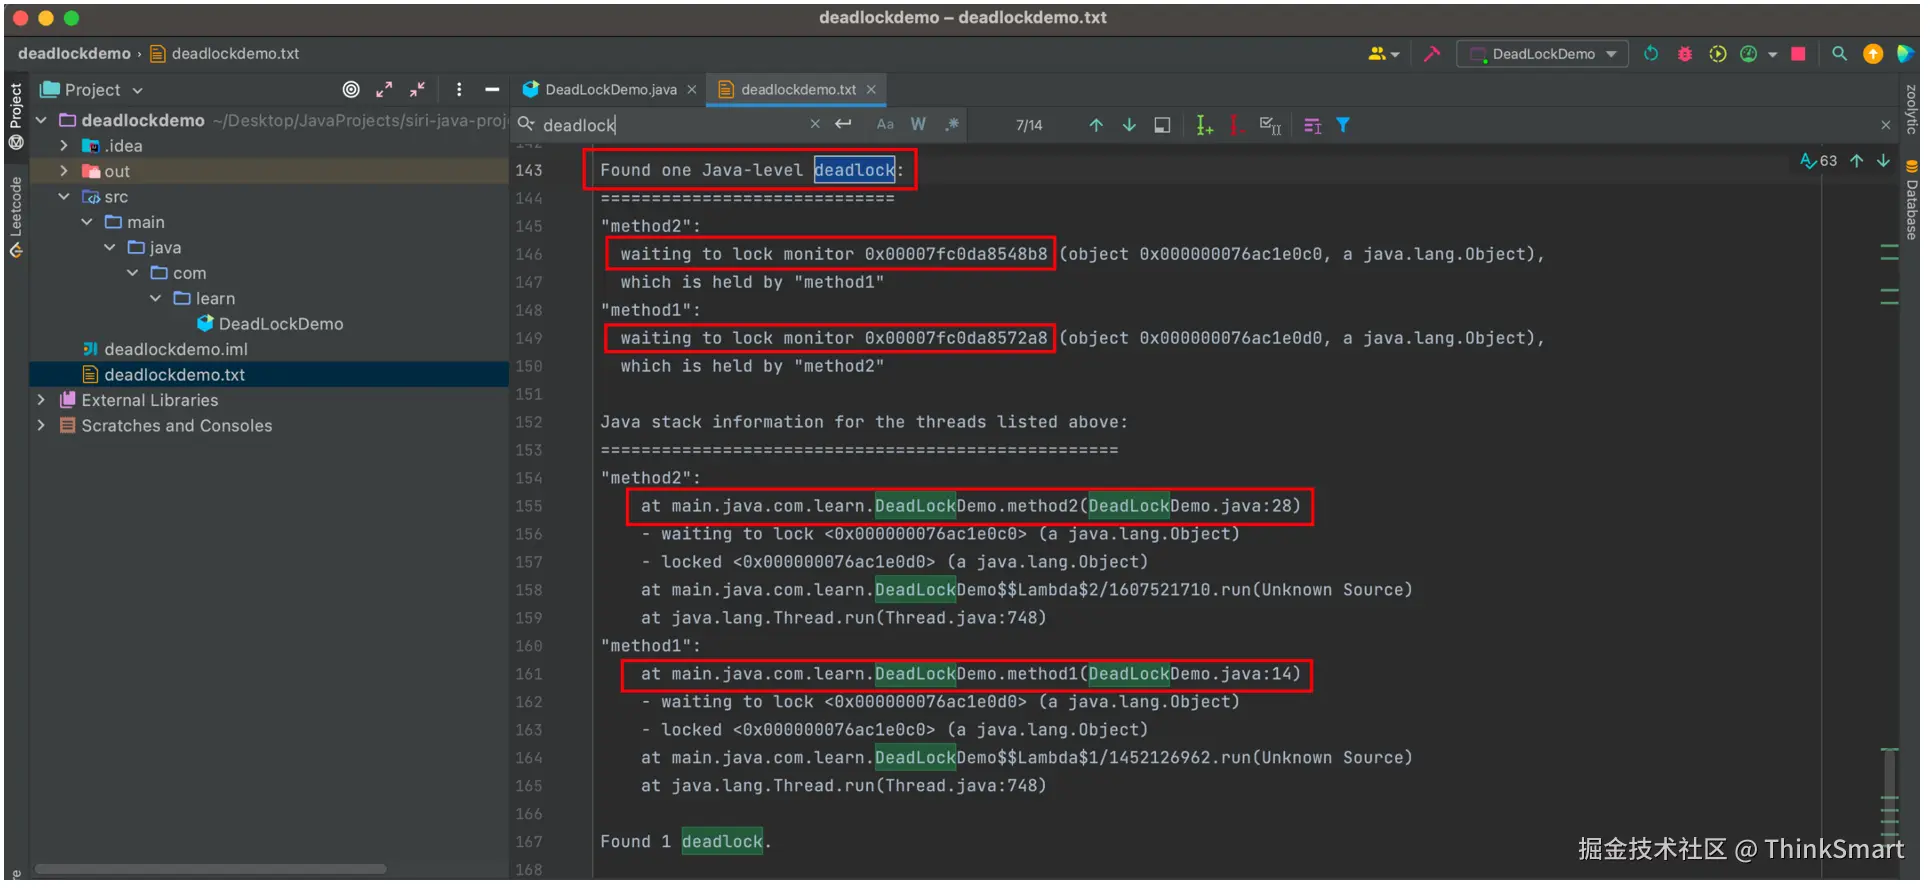Click deadlockdemo.txt breadcrumb in navigation bar
The width and height of the screenshot is (1930, 888).
click(x=225, y=54)
